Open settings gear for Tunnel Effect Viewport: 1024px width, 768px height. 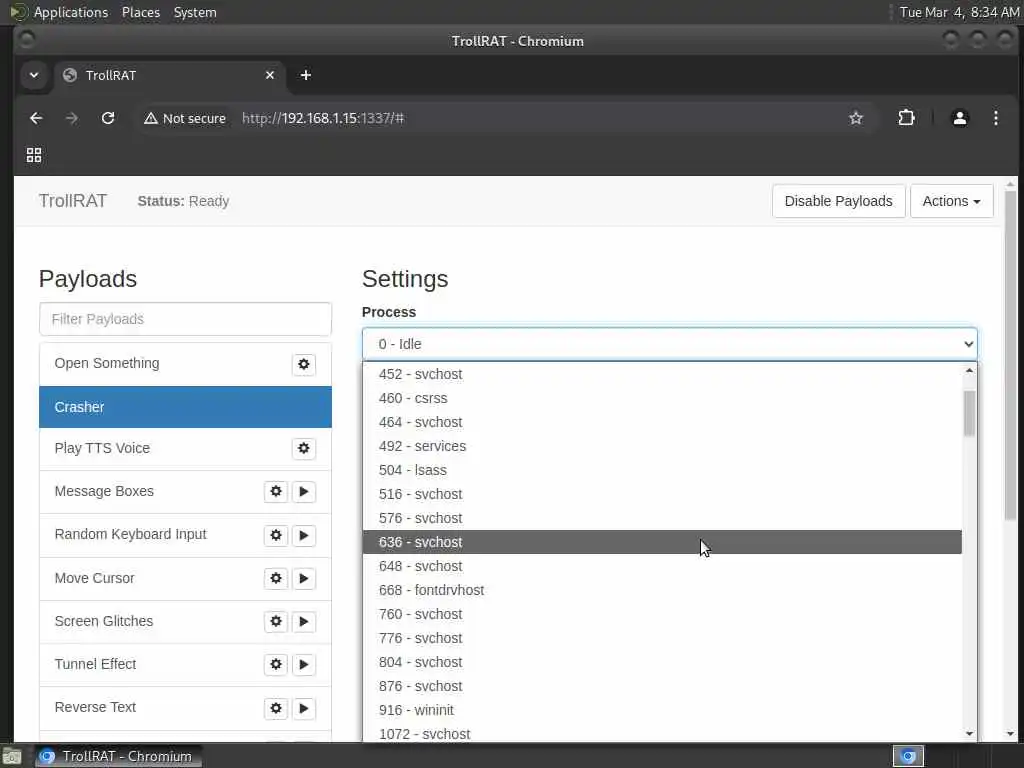coord(276,664)
